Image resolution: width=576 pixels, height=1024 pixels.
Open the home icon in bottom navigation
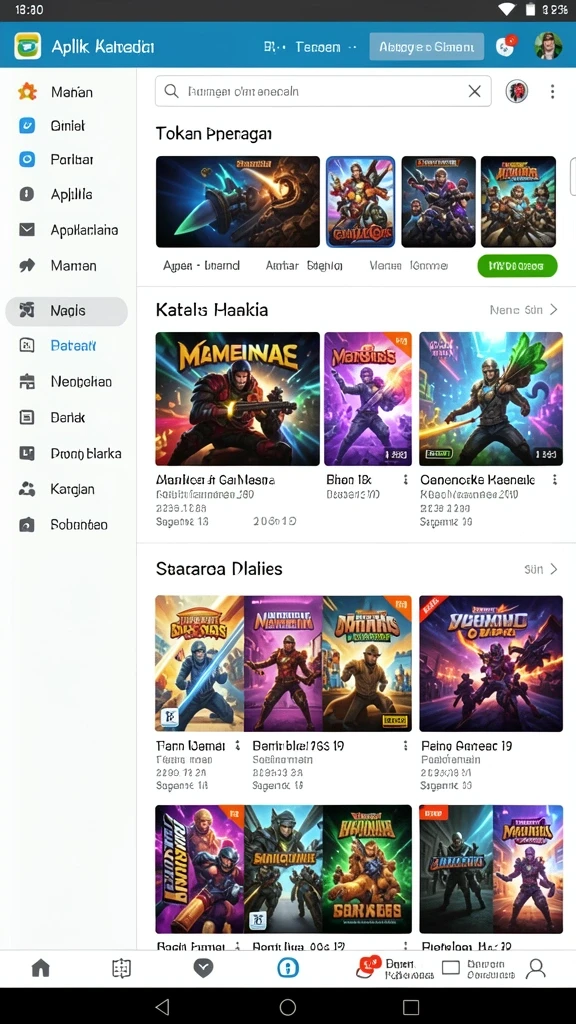[x=40, y=968]
